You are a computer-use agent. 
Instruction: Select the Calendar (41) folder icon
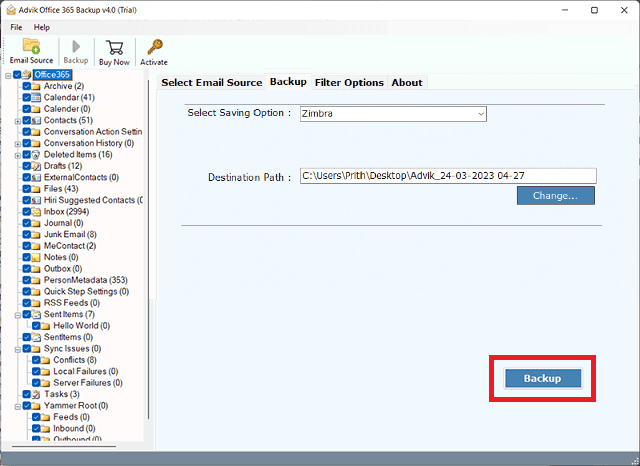click(x=36, y=98)
